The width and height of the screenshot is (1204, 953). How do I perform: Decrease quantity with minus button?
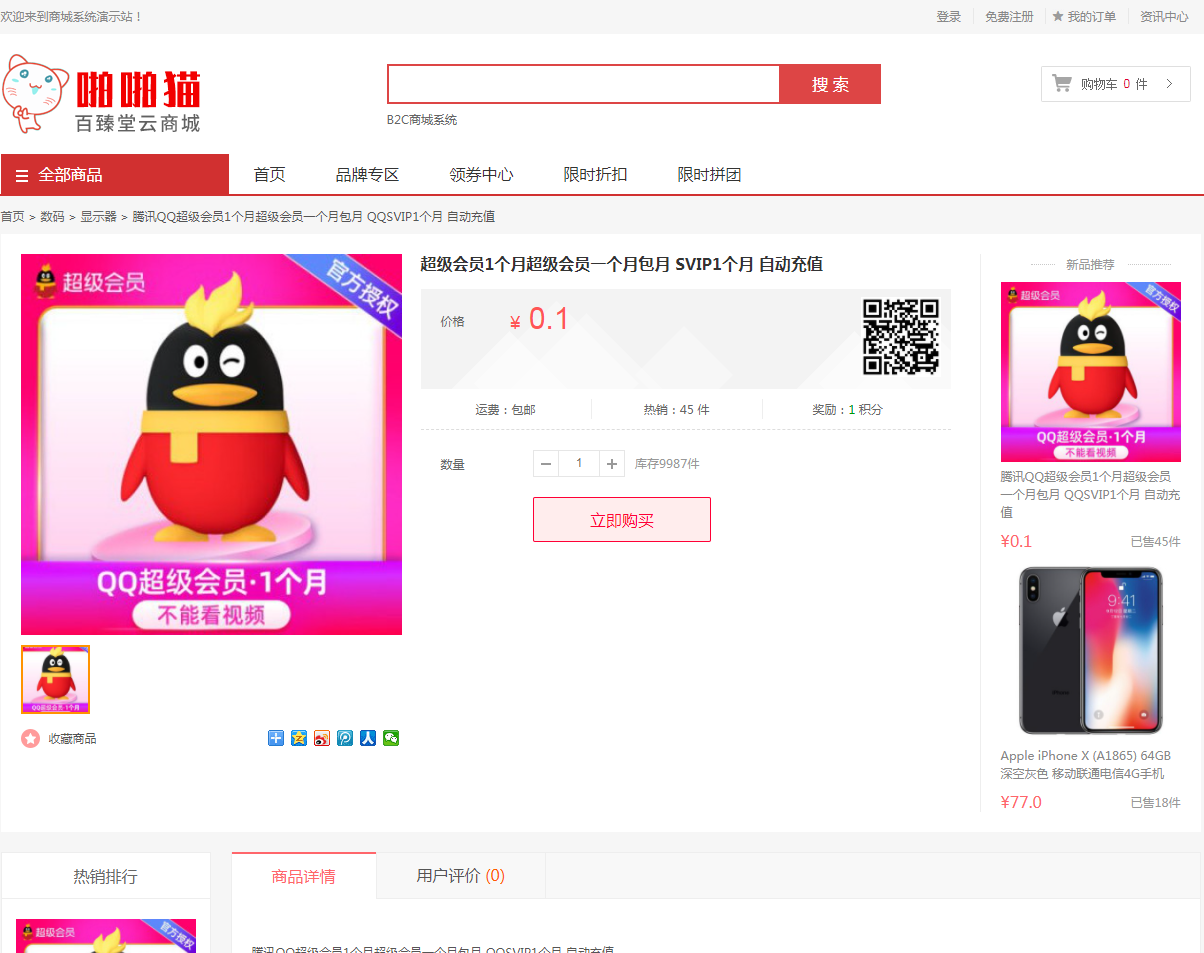click(546, 464)
